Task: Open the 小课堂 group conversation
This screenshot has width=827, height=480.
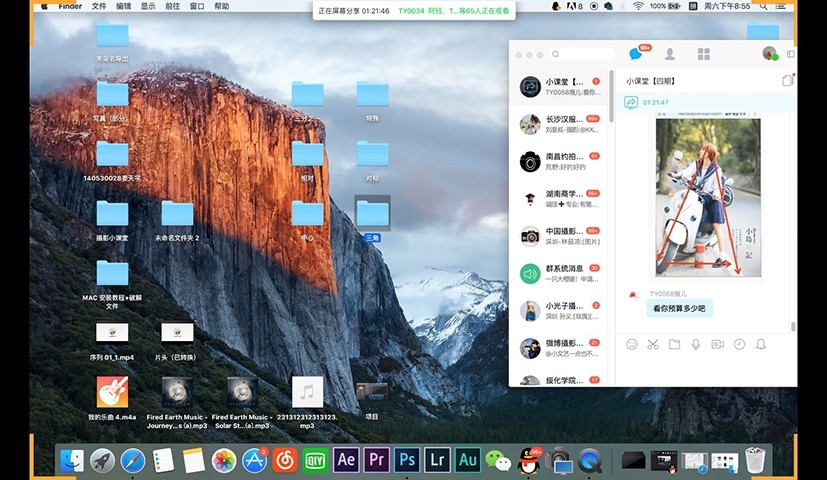Action: click(x=559, y=87)
